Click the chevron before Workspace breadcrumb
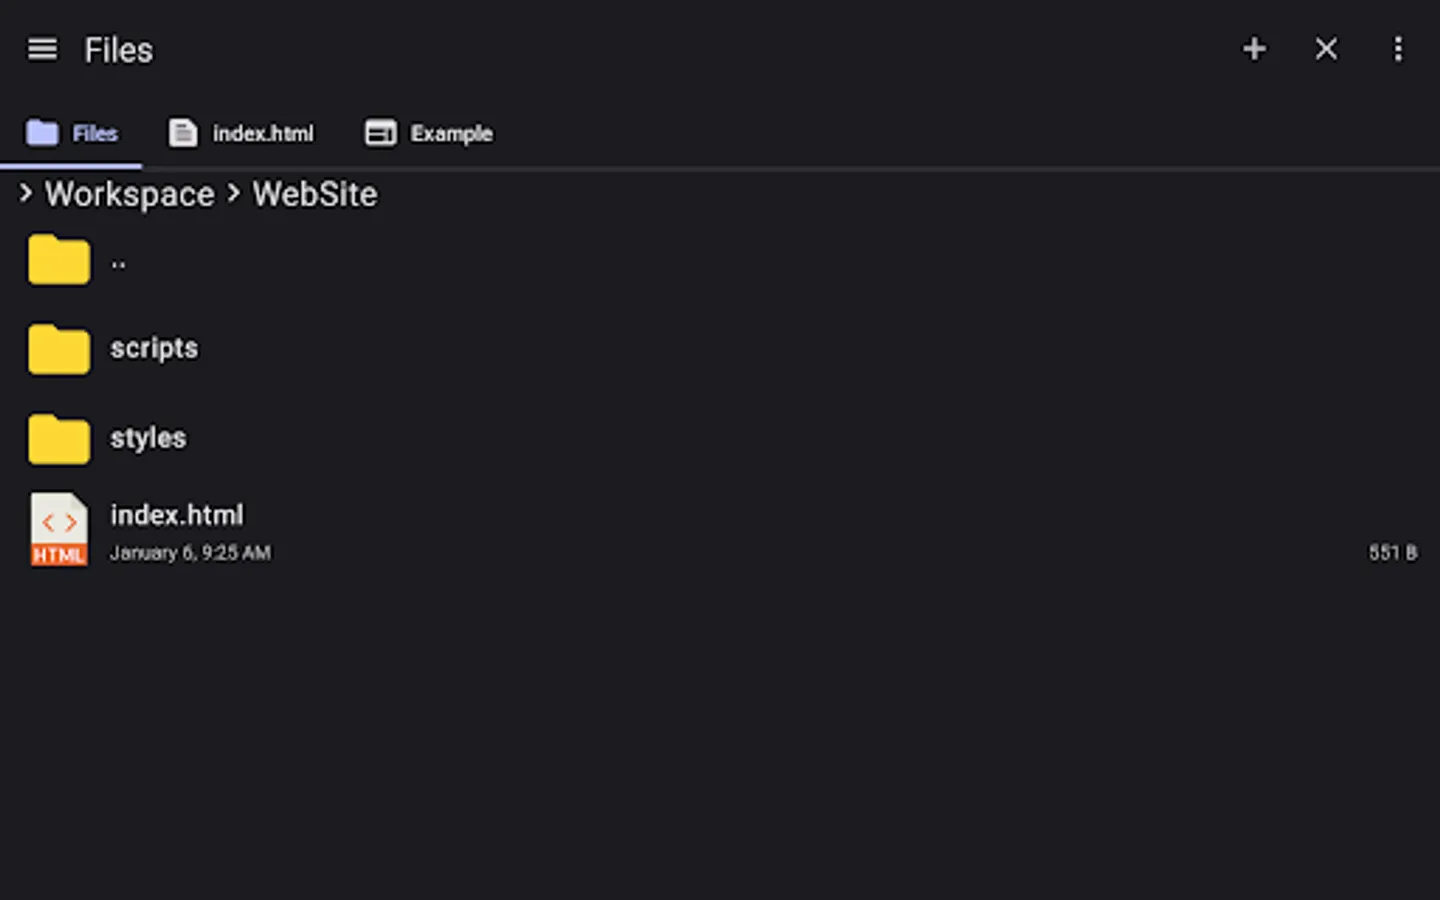Screen dimensions: 1440x900 tap(26, 193)
